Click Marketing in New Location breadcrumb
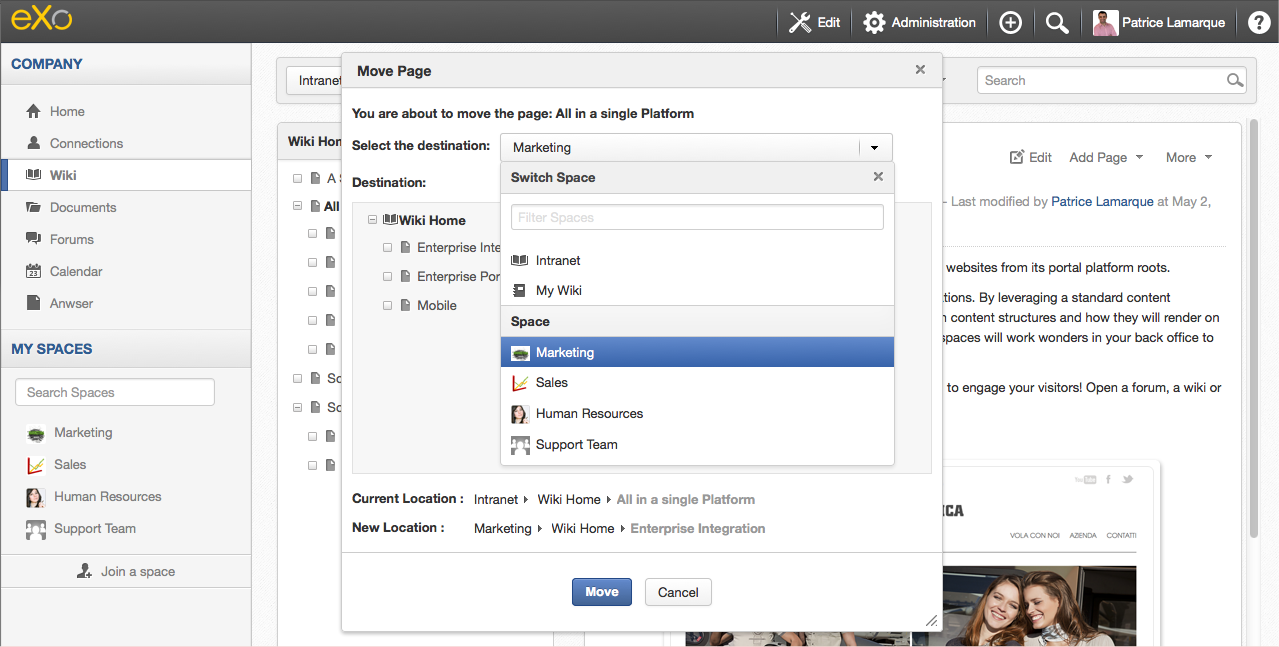1279x647 pixels. pyautogui.click(x=503, y=528)
